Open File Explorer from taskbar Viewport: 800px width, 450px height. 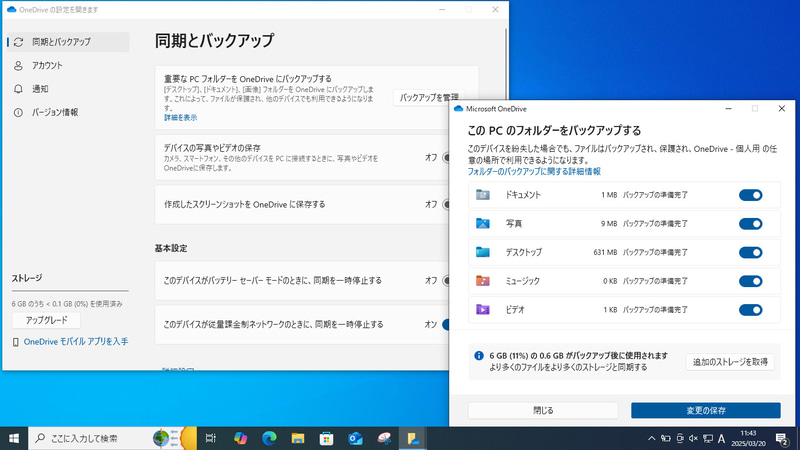click(298, 438)
